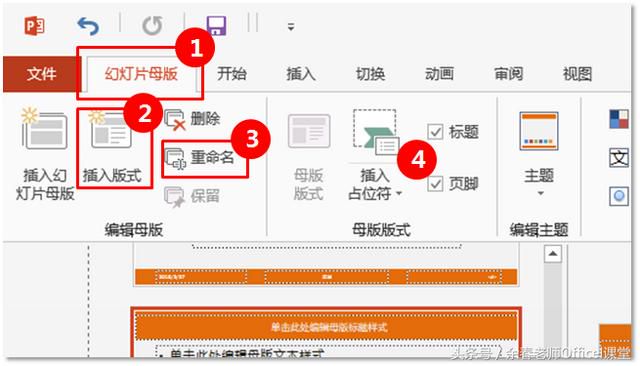Expand the 插入占位符 dropdown arrow
The image size is (640, 366).
click(399, 193)
